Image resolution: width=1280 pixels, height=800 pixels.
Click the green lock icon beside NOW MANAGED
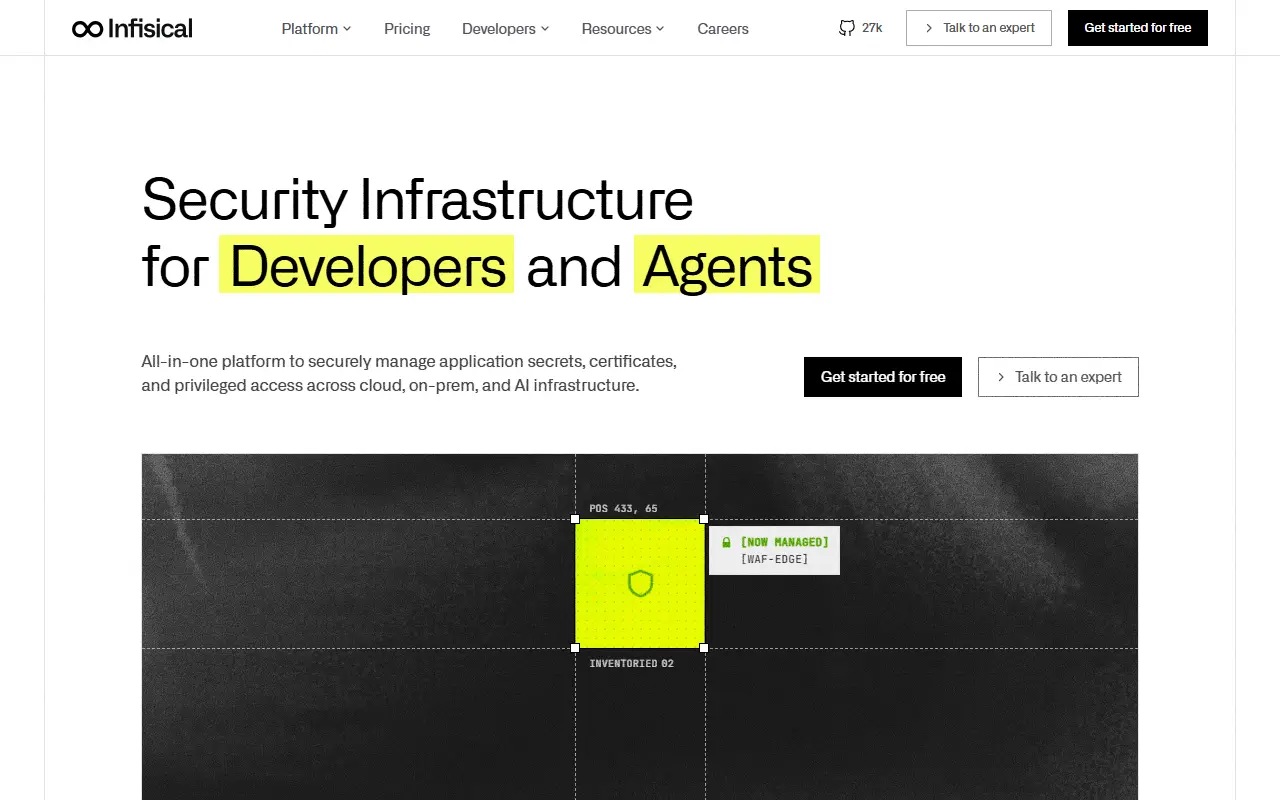(727, 542)
